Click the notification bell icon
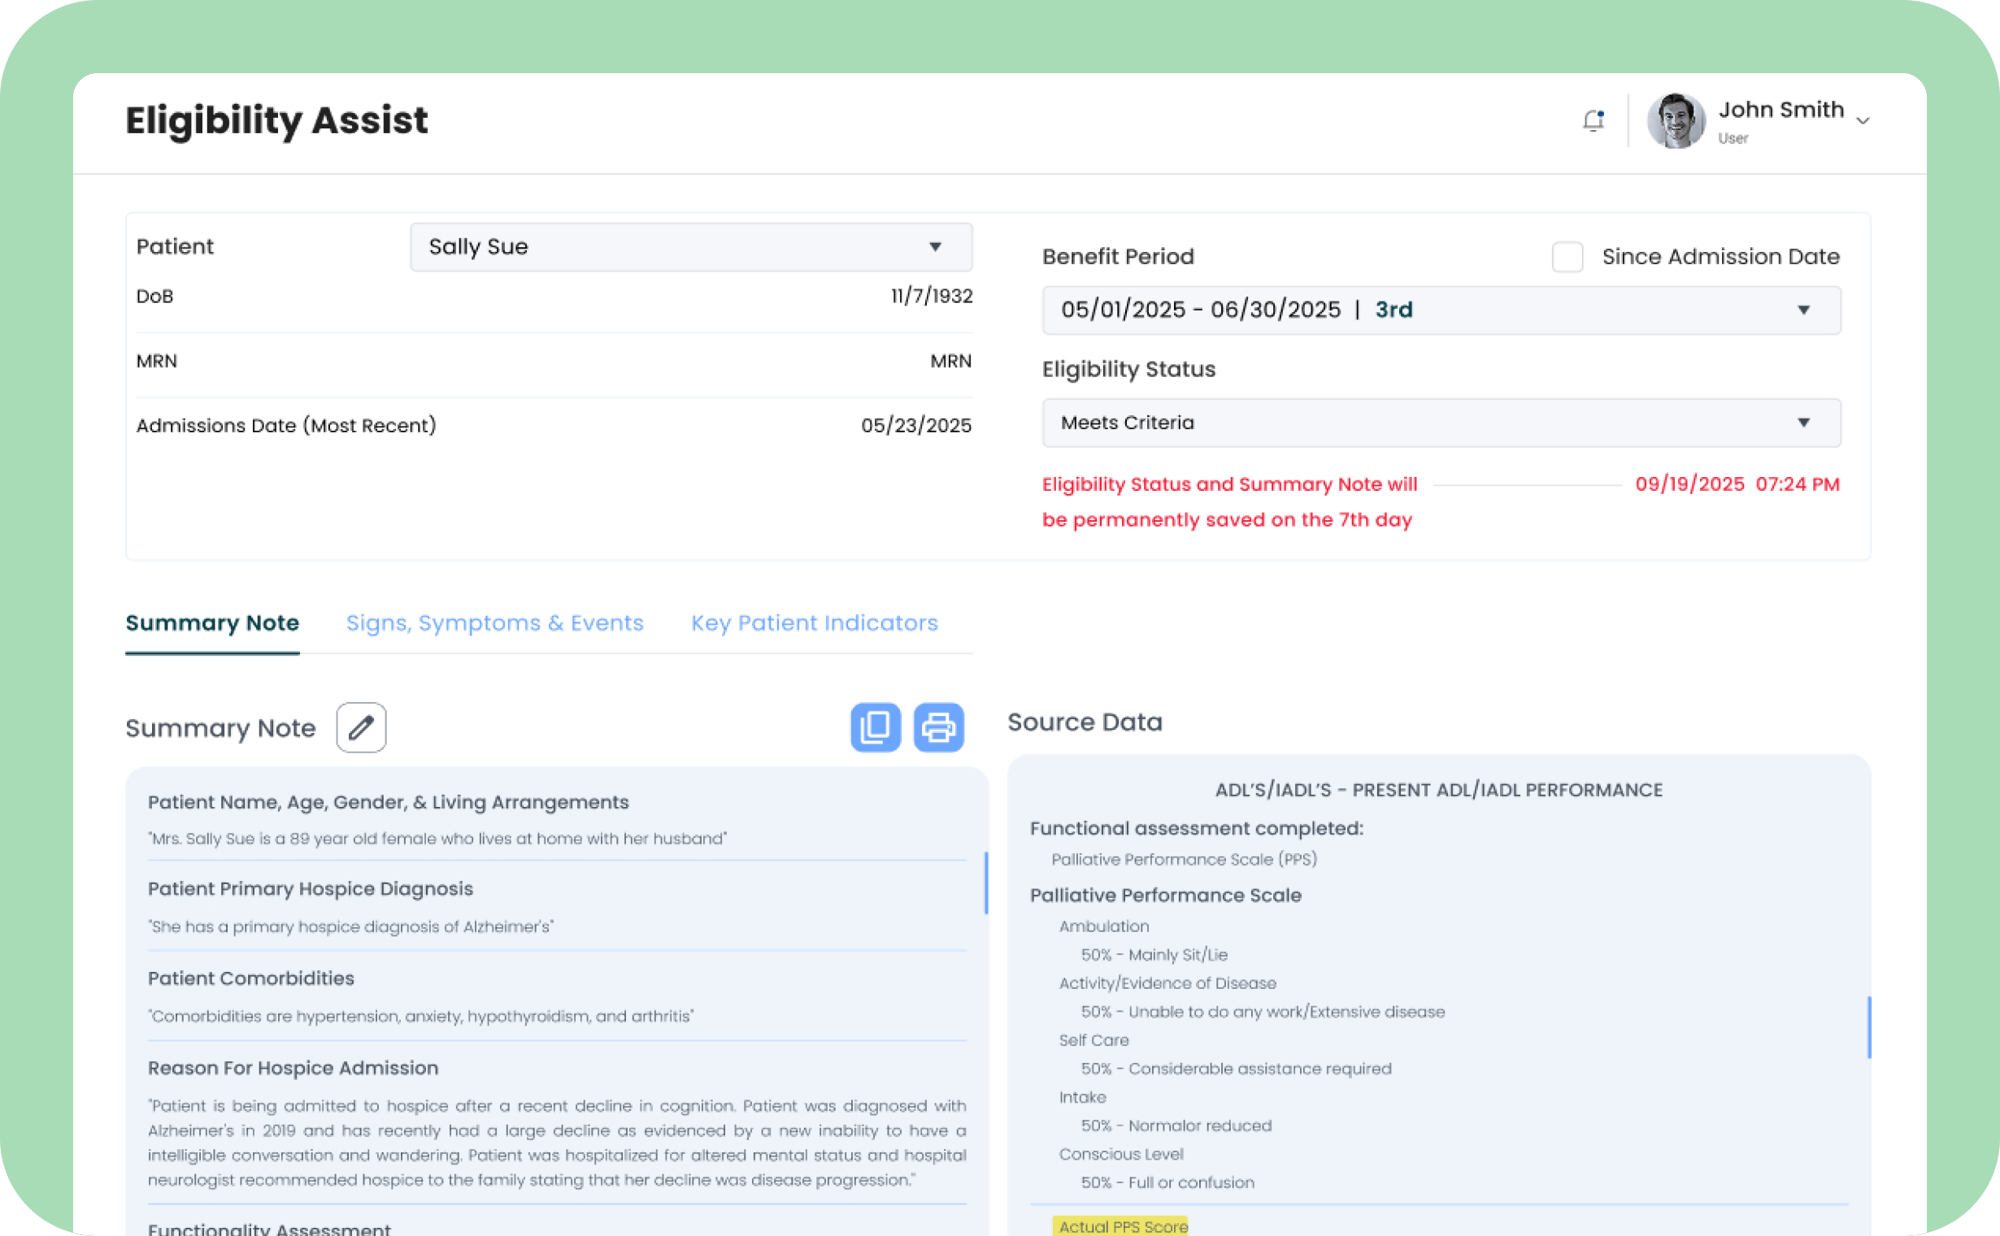This screenshot has width=2000, height=1236. 1593,121
